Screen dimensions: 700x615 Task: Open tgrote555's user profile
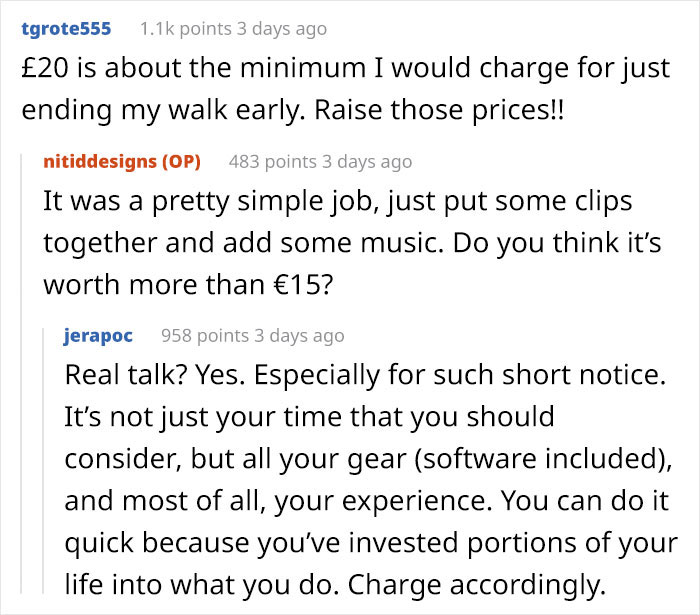[66, 29]
